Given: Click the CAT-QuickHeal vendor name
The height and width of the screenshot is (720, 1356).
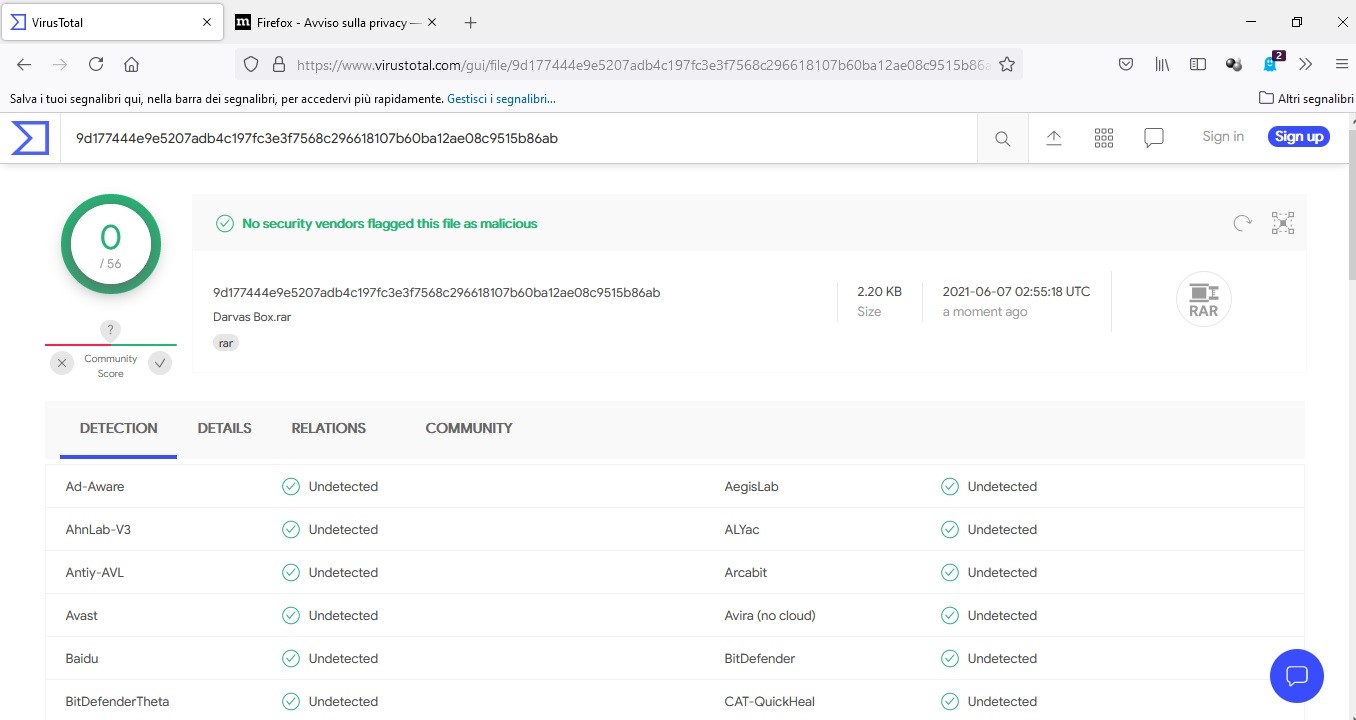Looking at the screenshot, I should coord(770,702).
